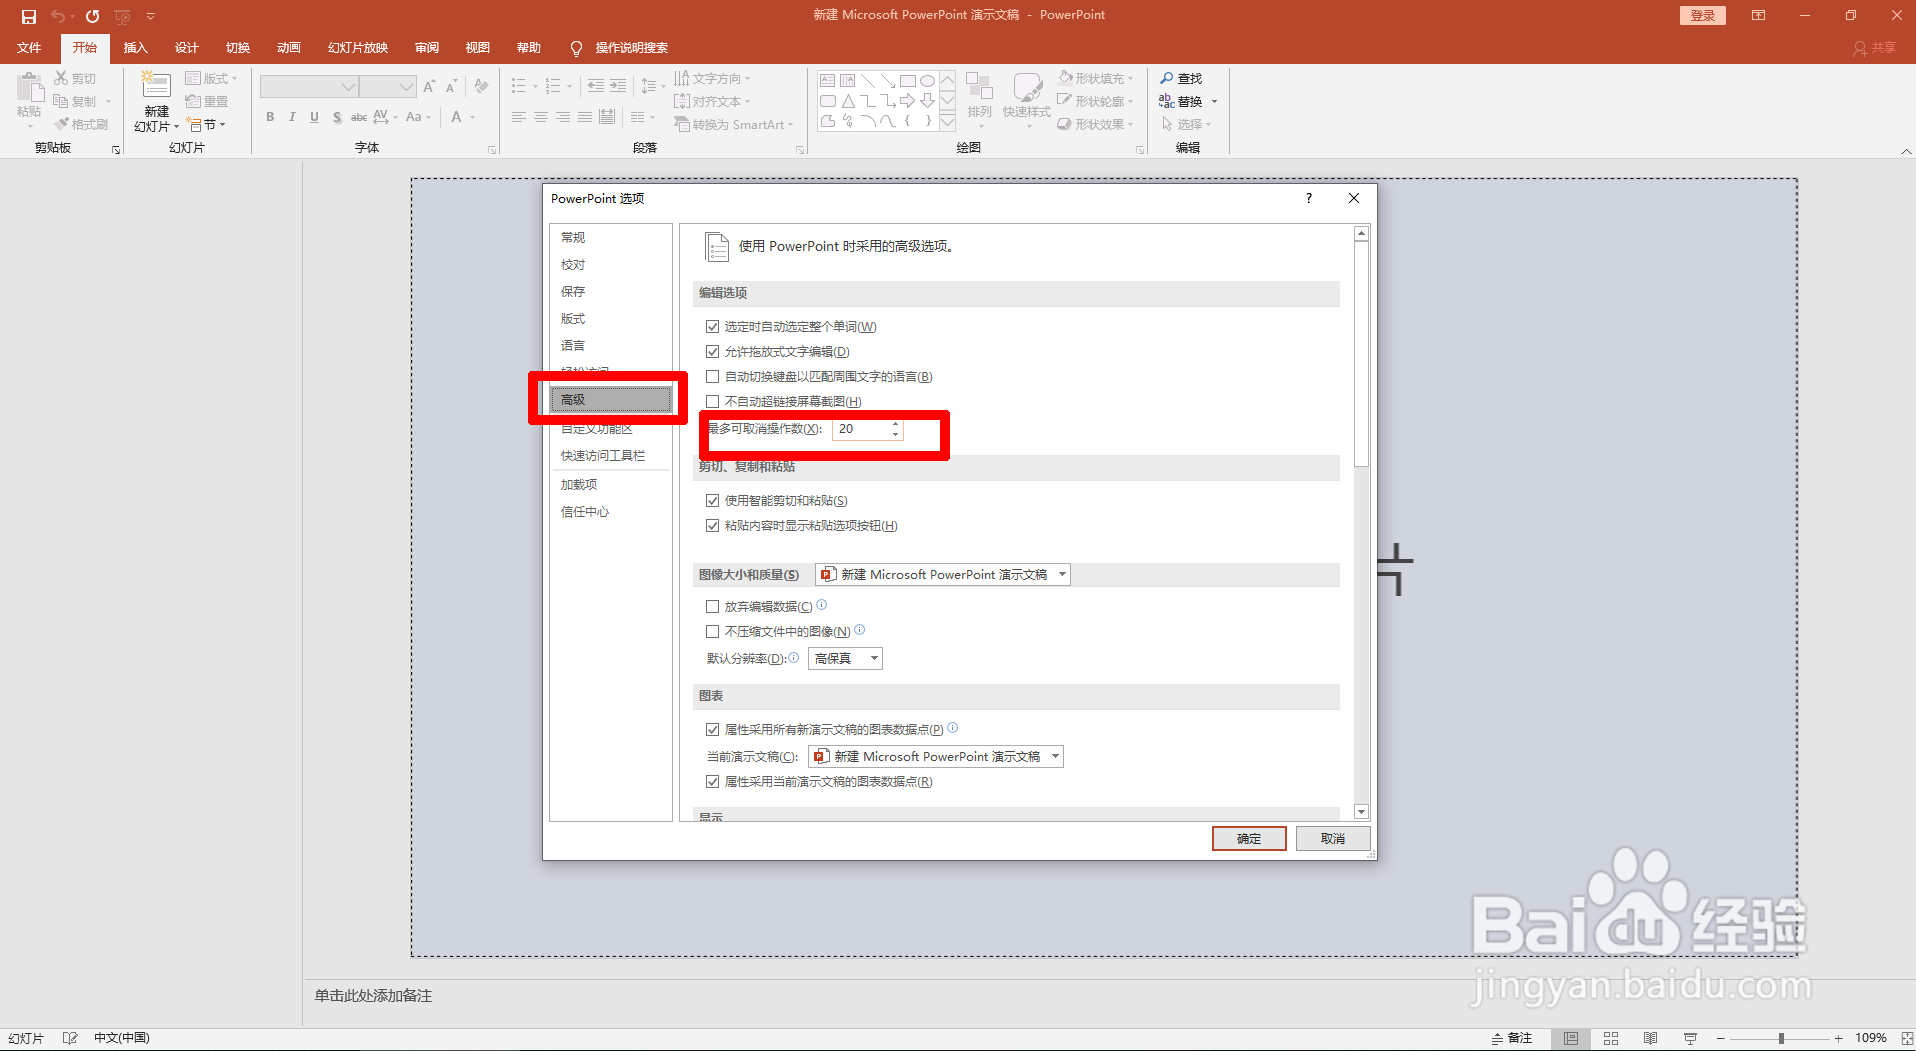The height and width of the screenshot is (1051, 1916).
Task: Switch to View 视图 ribbon tab
Action: [x=477, y=48]
